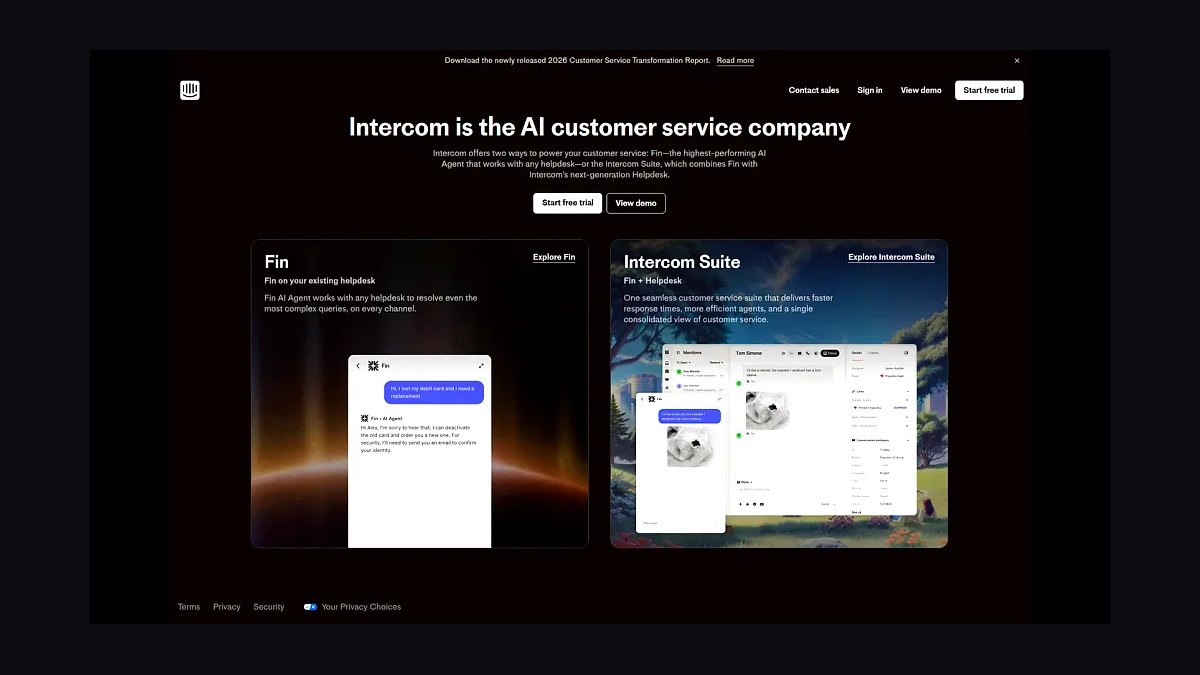Open the Privacy footer link
The width and height of the screenshot is (1200, 675).
(227, 607)
